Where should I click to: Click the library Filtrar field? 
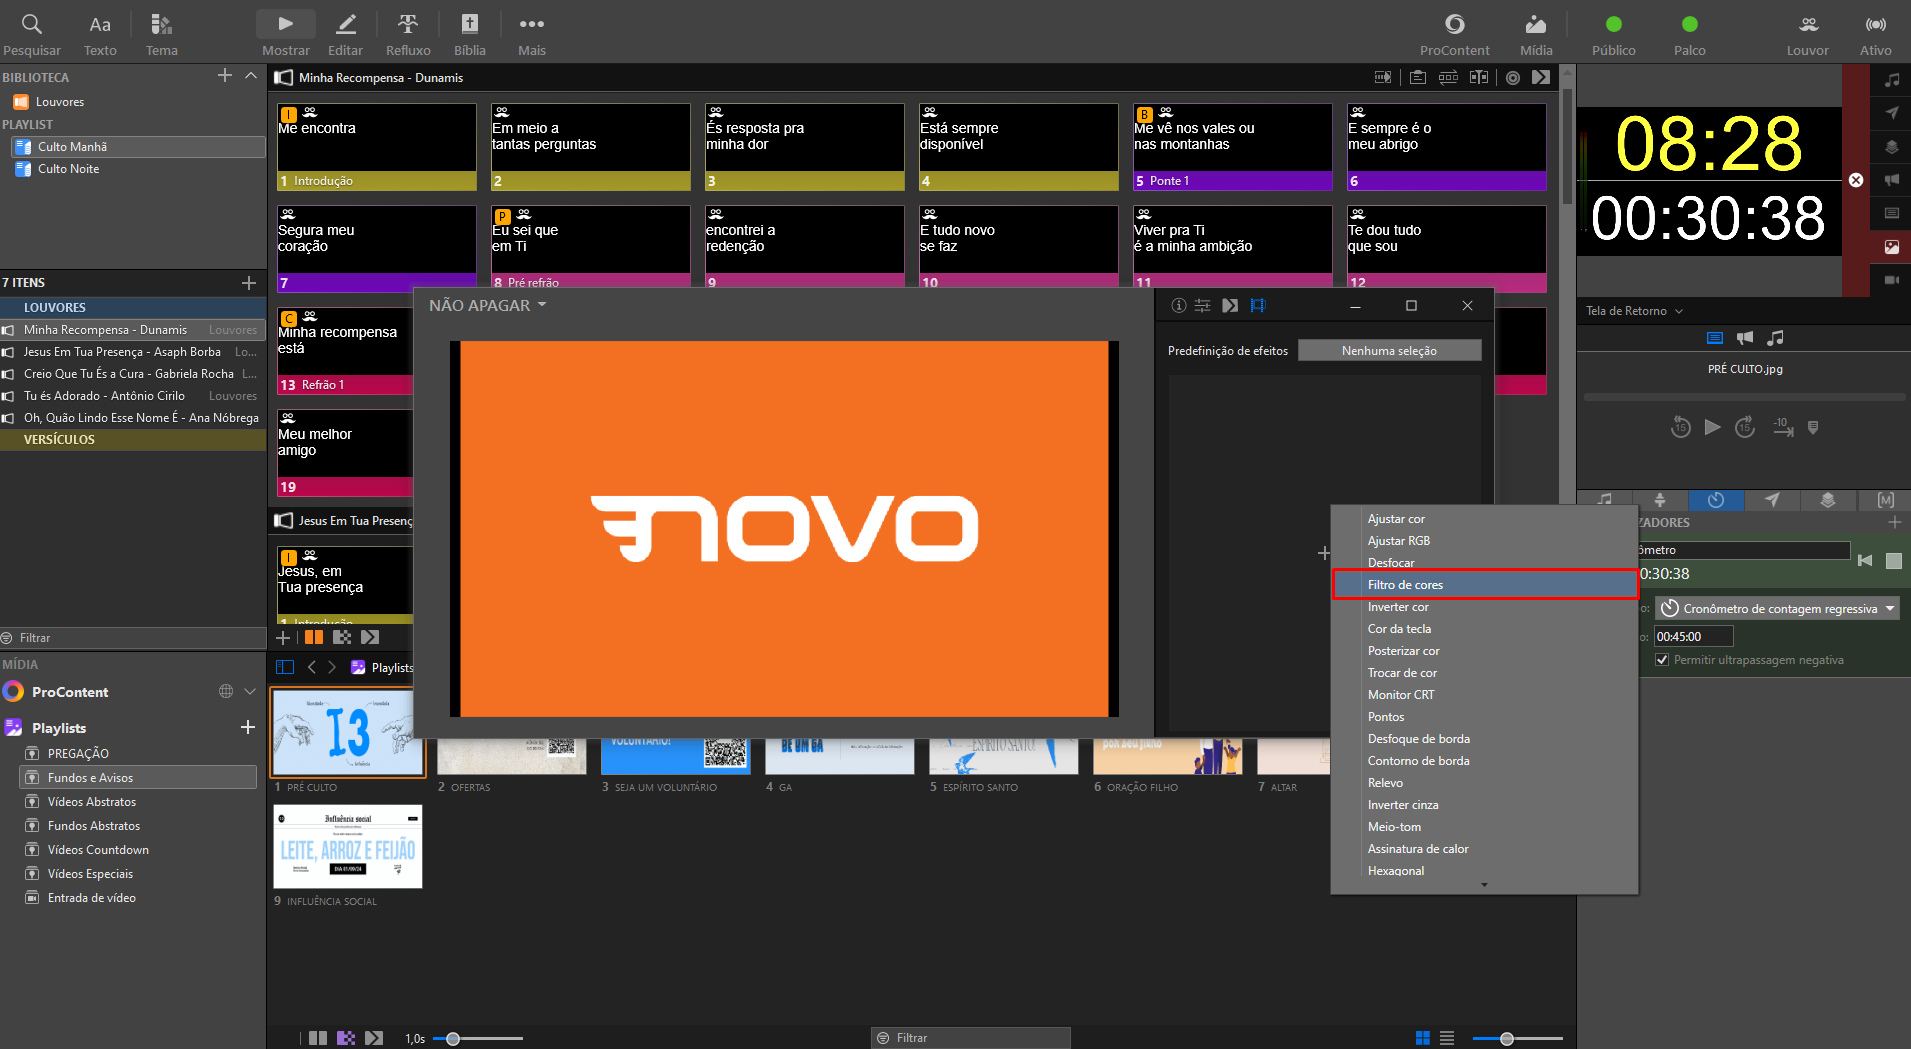[x=132, y=638]
